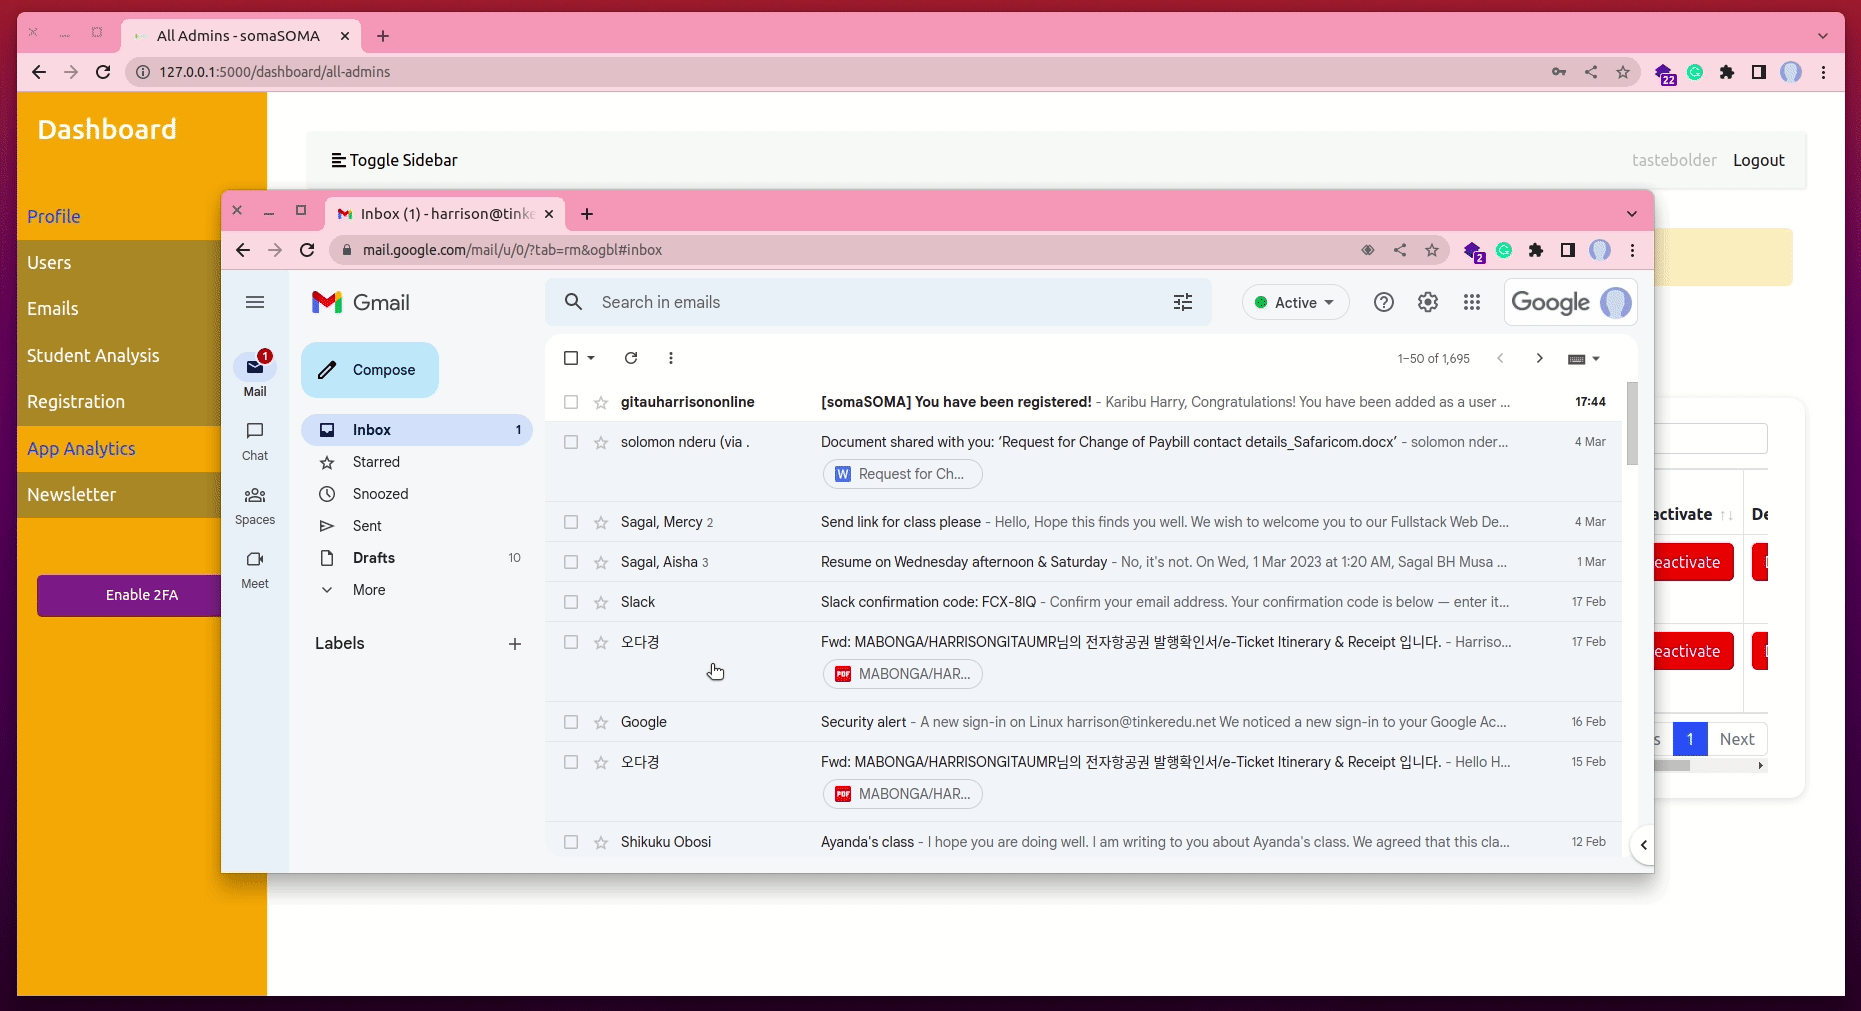Go to newer emails page
The image size is (1861, 1011).
pos(1500,358)
